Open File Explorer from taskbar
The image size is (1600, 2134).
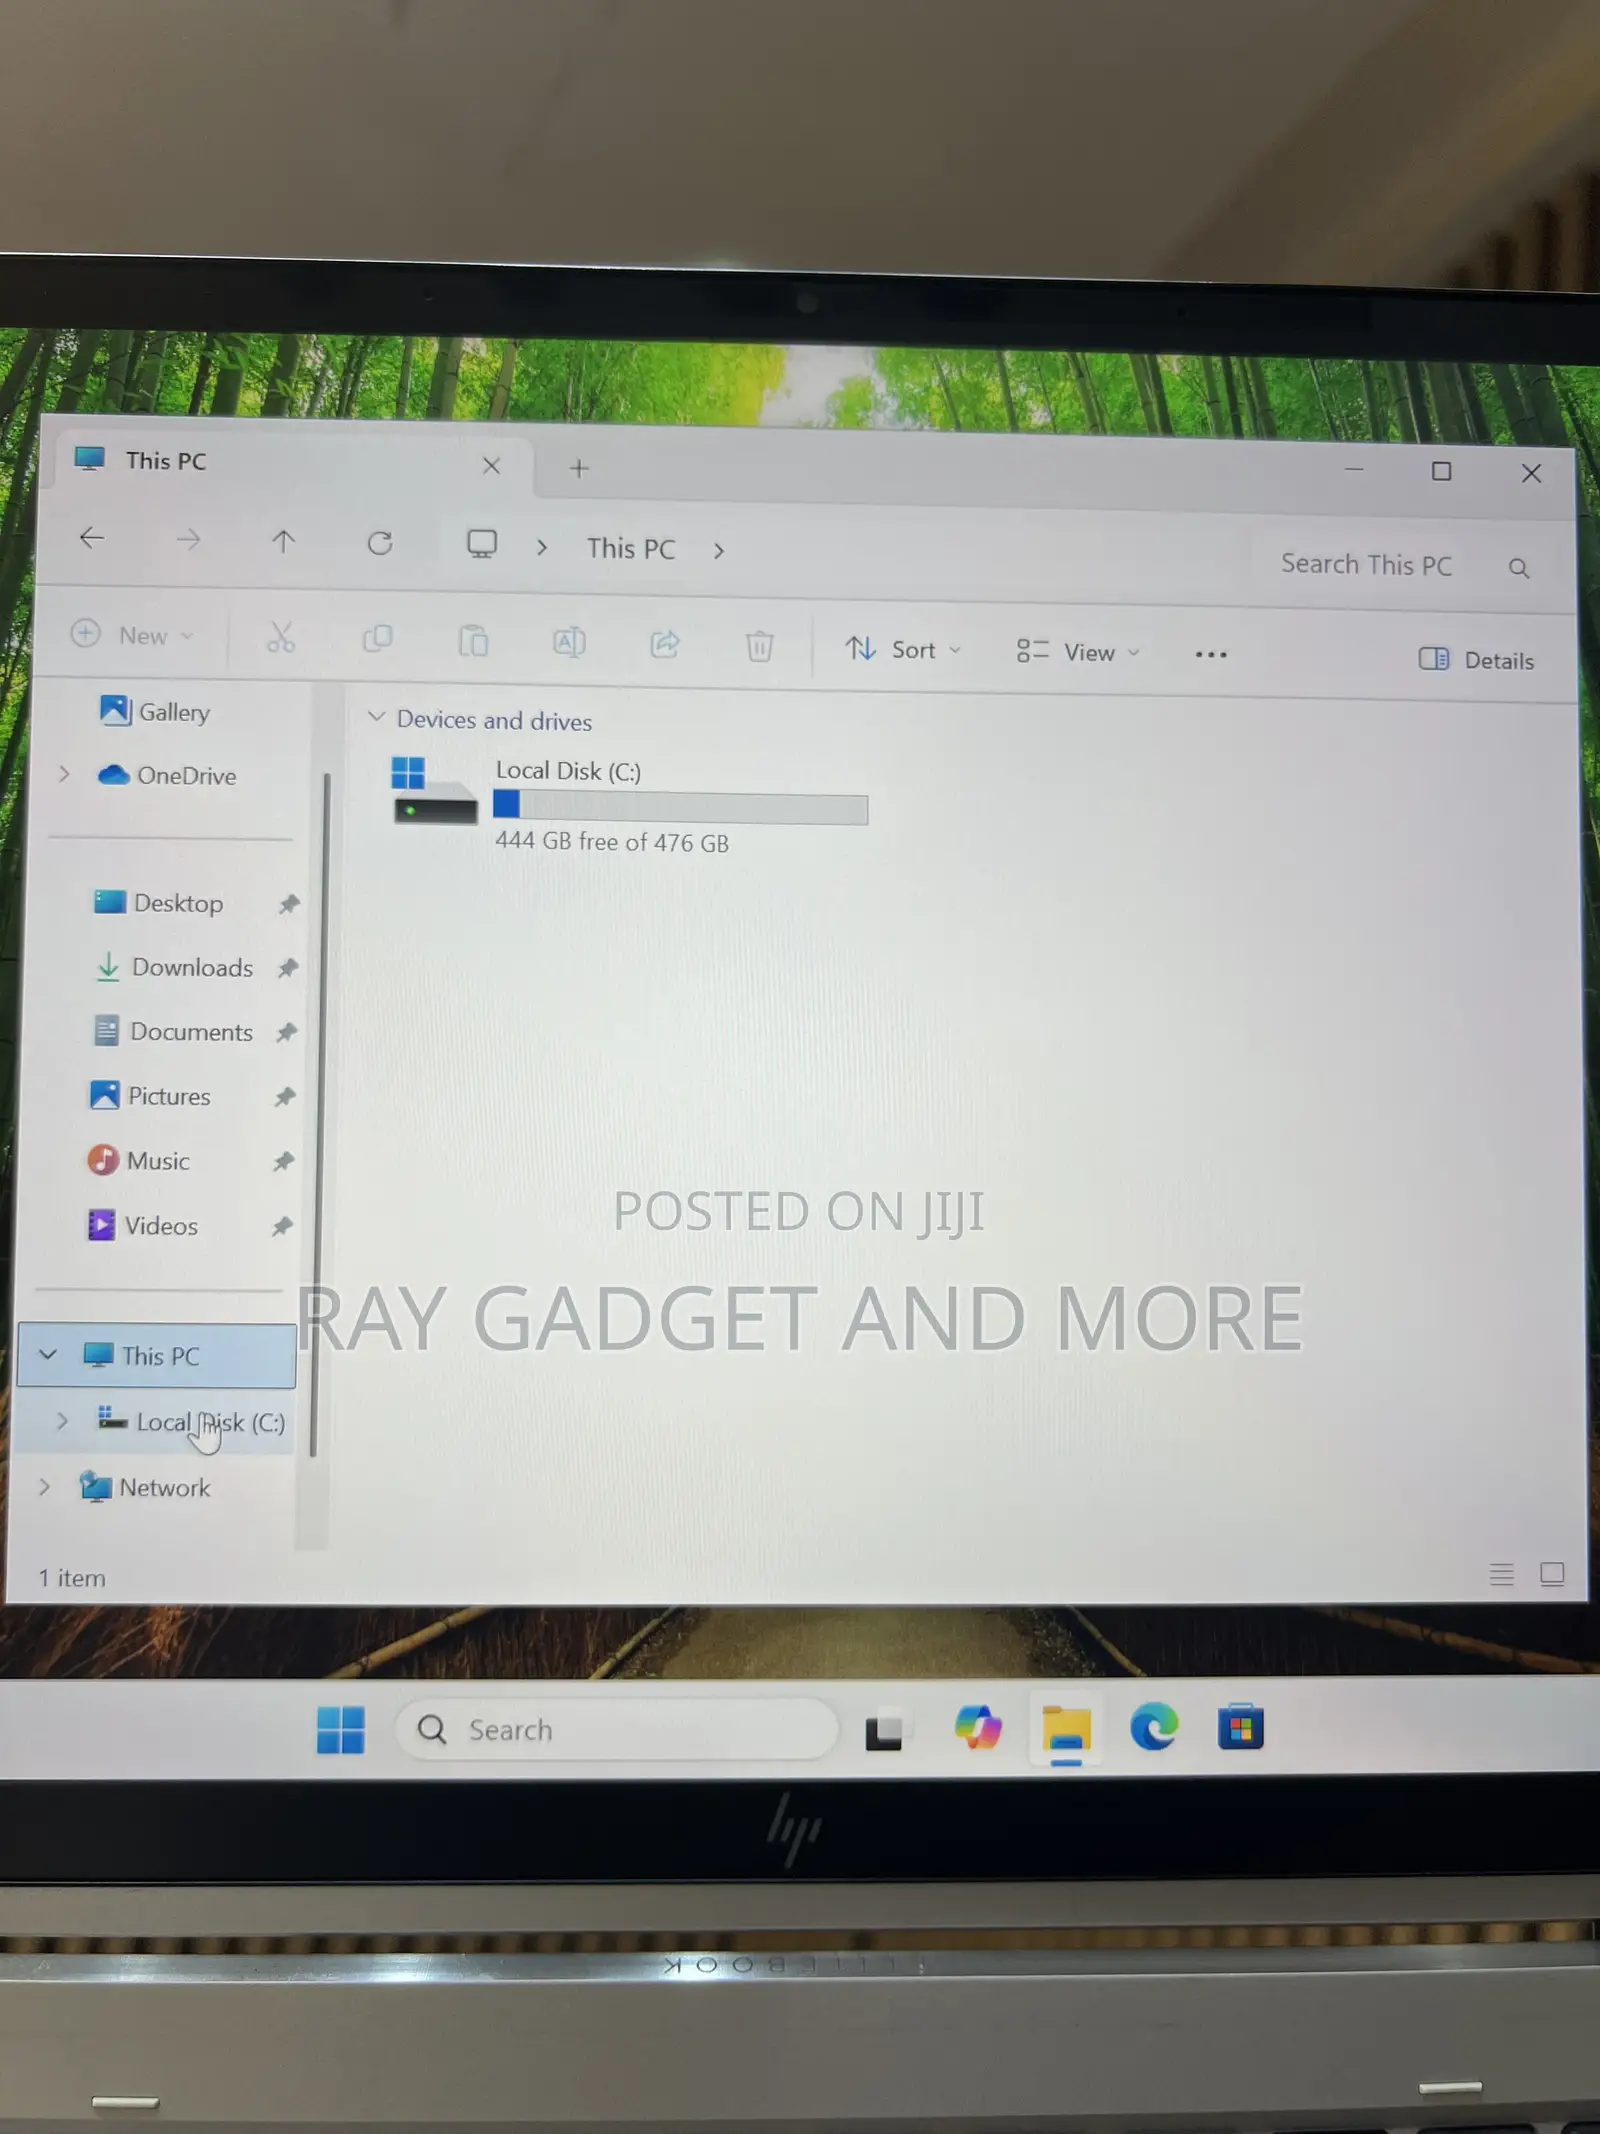(1066, 1729)
